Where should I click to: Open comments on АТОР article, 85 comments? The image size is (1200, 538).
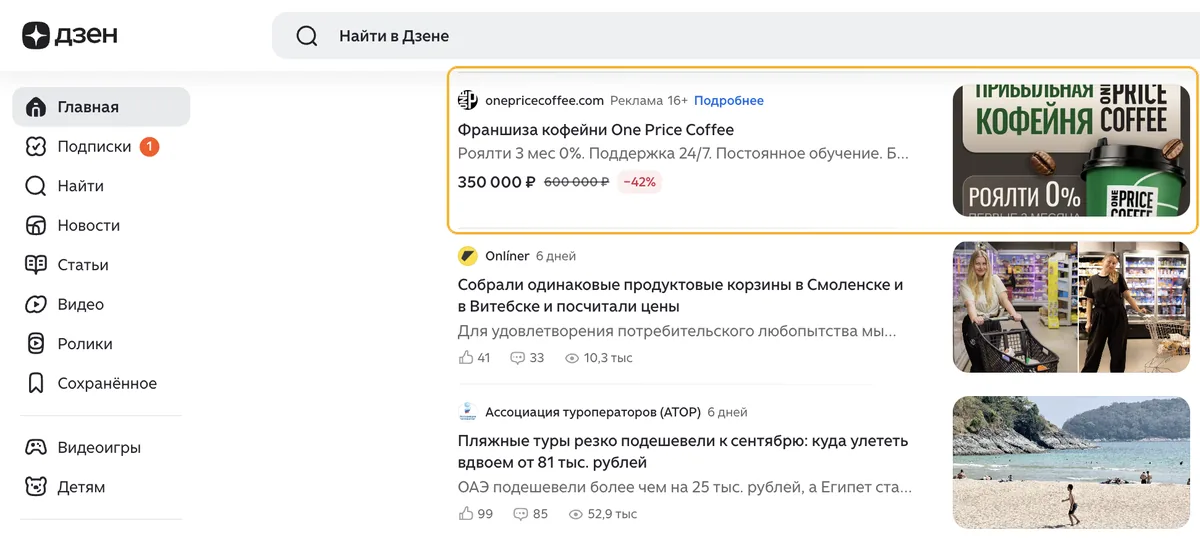pyautogui.click(x=530, y=514)
